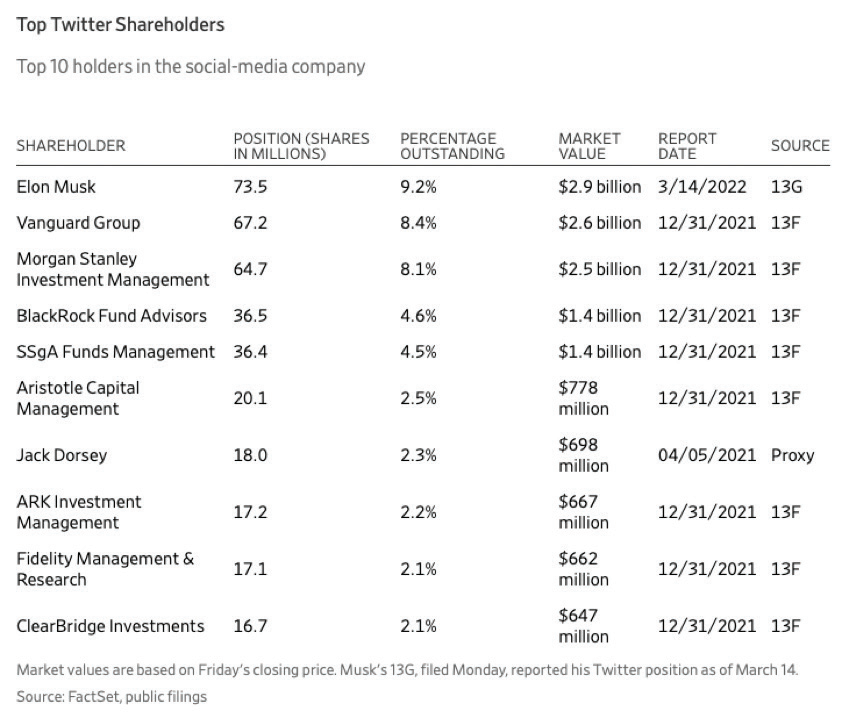Click BlackRock Fund Advisors name
Viewport: 849px width, 719px height.
(112, 316)
